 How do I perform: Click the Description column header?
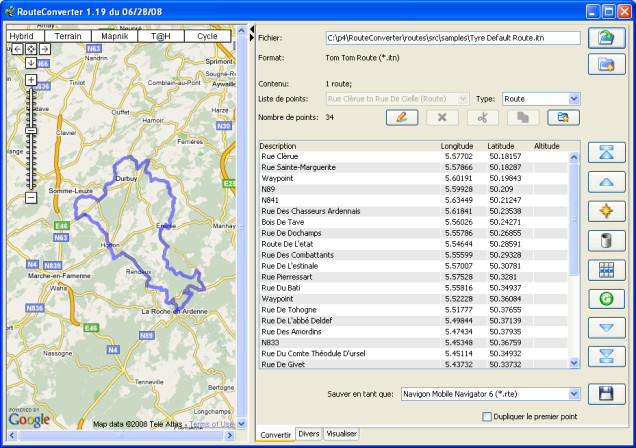(x=349, y=146)
